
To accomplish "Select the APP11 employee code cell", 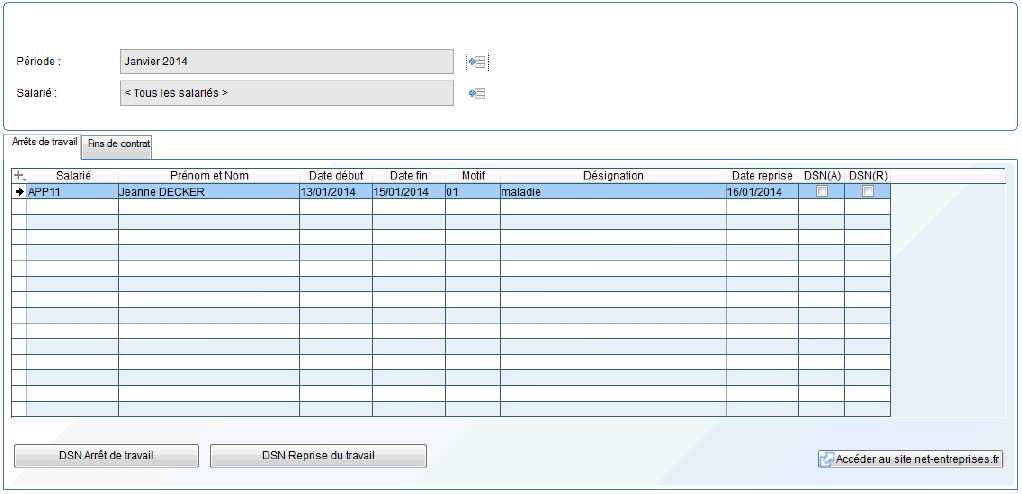I will click(72, 192).
